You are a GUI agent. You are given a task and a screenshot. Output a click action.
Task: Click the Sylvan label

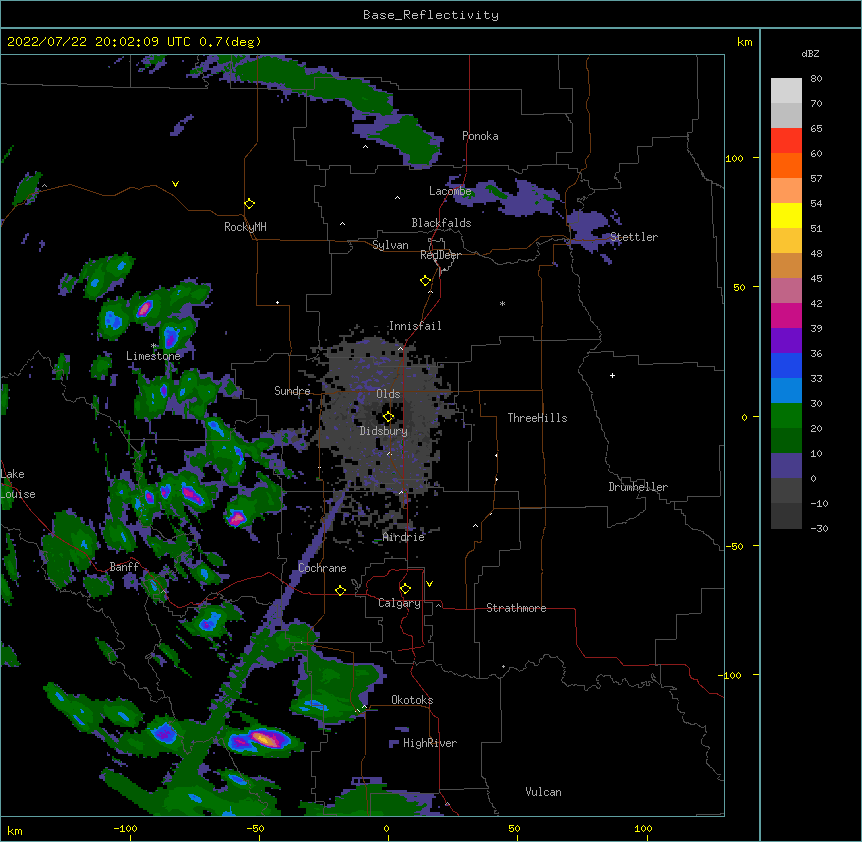[390, 245]
